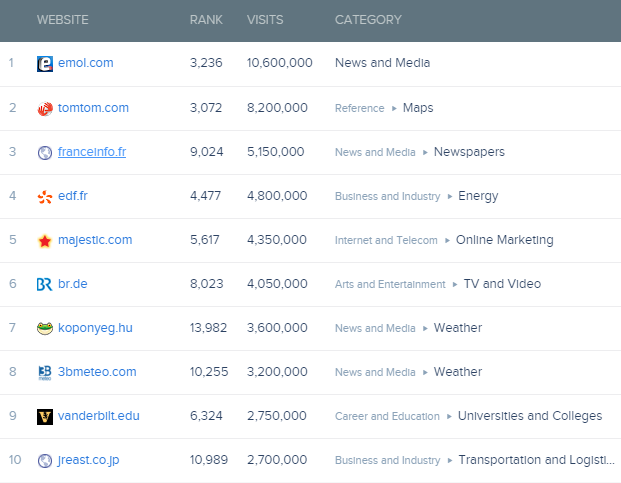Click the frog icon beside koponyeg.hu
This screenshot has width=621, height=483.
[x=45, y=328]
